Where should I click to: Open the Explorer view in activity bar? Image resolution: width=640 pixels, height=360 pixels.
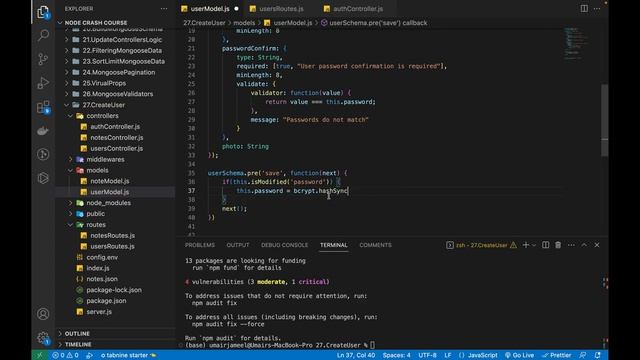point(43,12)
